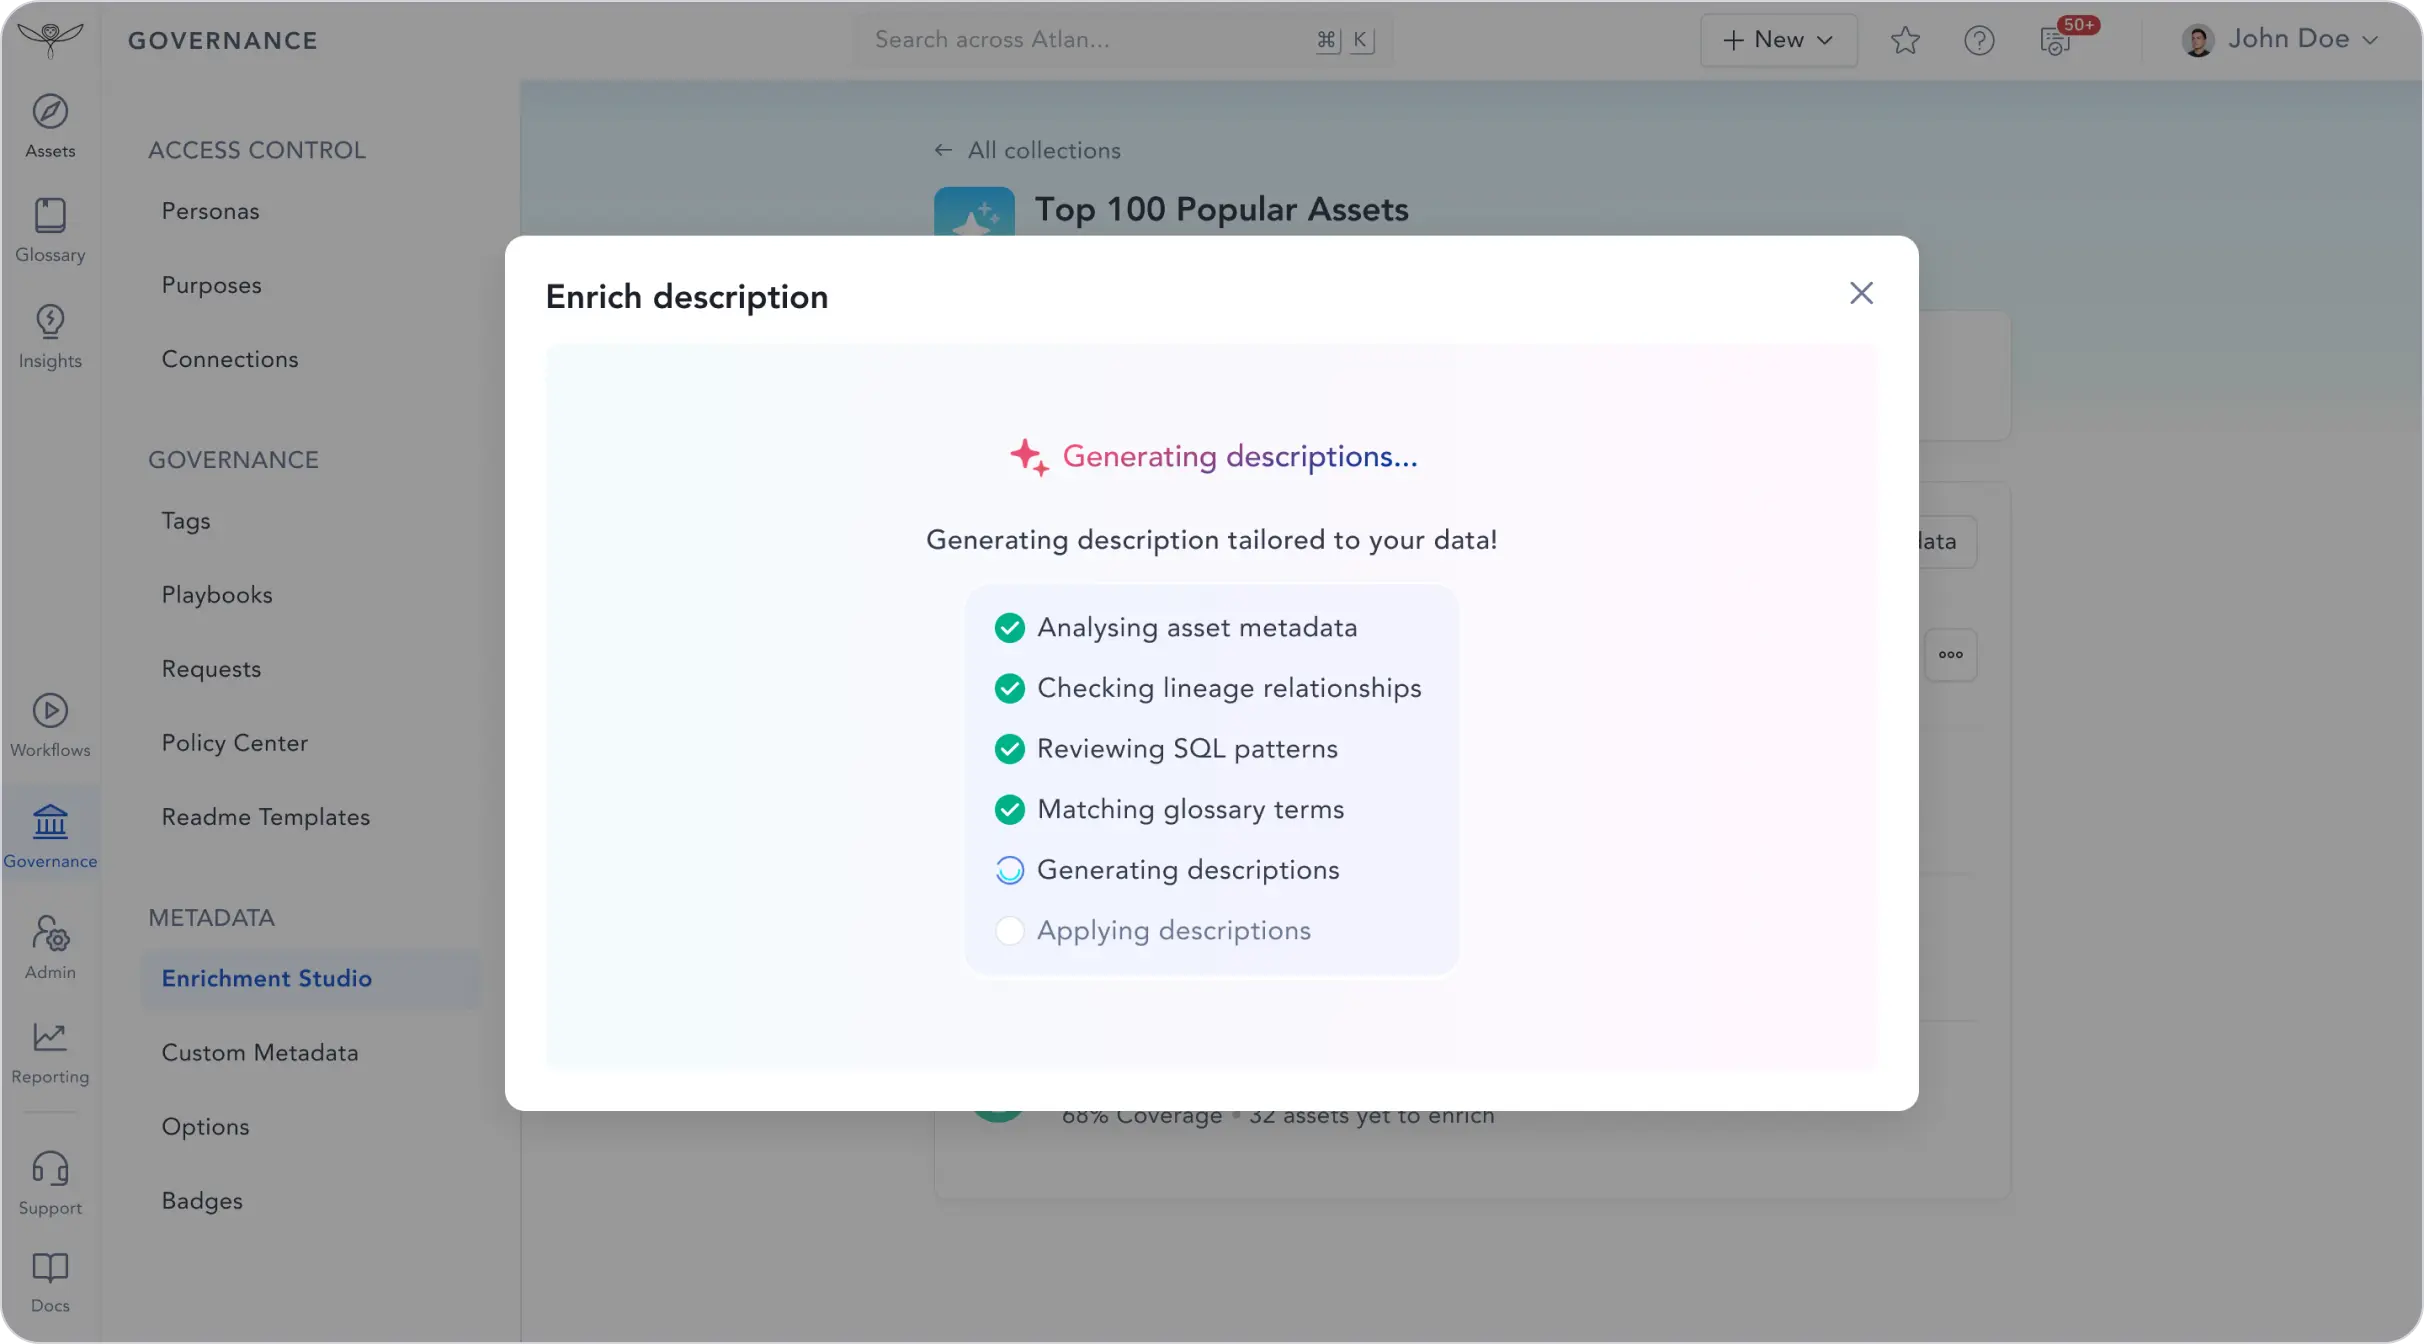Navigate to Readme Templates
The image size is (2424, 1344).
click(x=265, y=816)
